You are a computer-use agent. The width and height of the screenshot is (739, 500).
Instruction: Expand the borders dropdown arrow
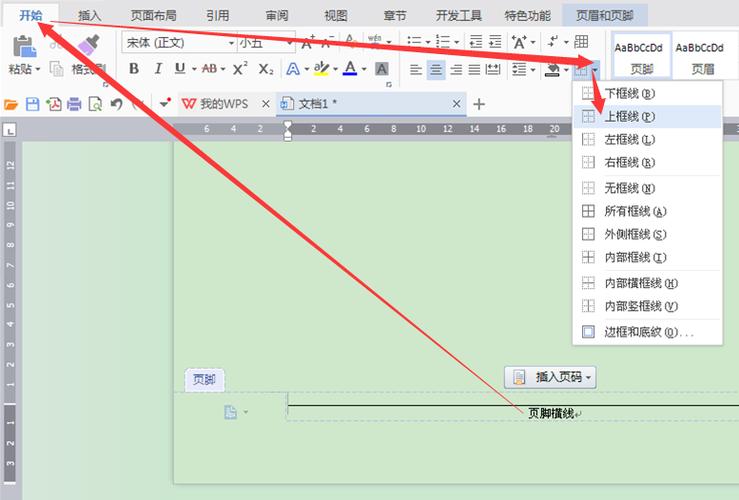pos(596,71)
